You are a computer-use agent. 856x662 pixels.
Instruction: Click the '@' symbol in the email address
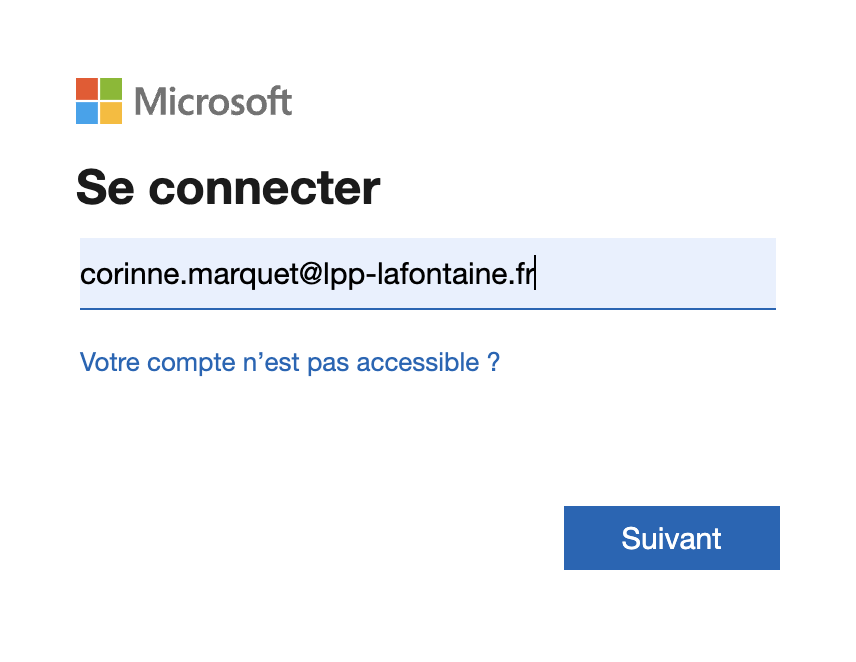311,273
